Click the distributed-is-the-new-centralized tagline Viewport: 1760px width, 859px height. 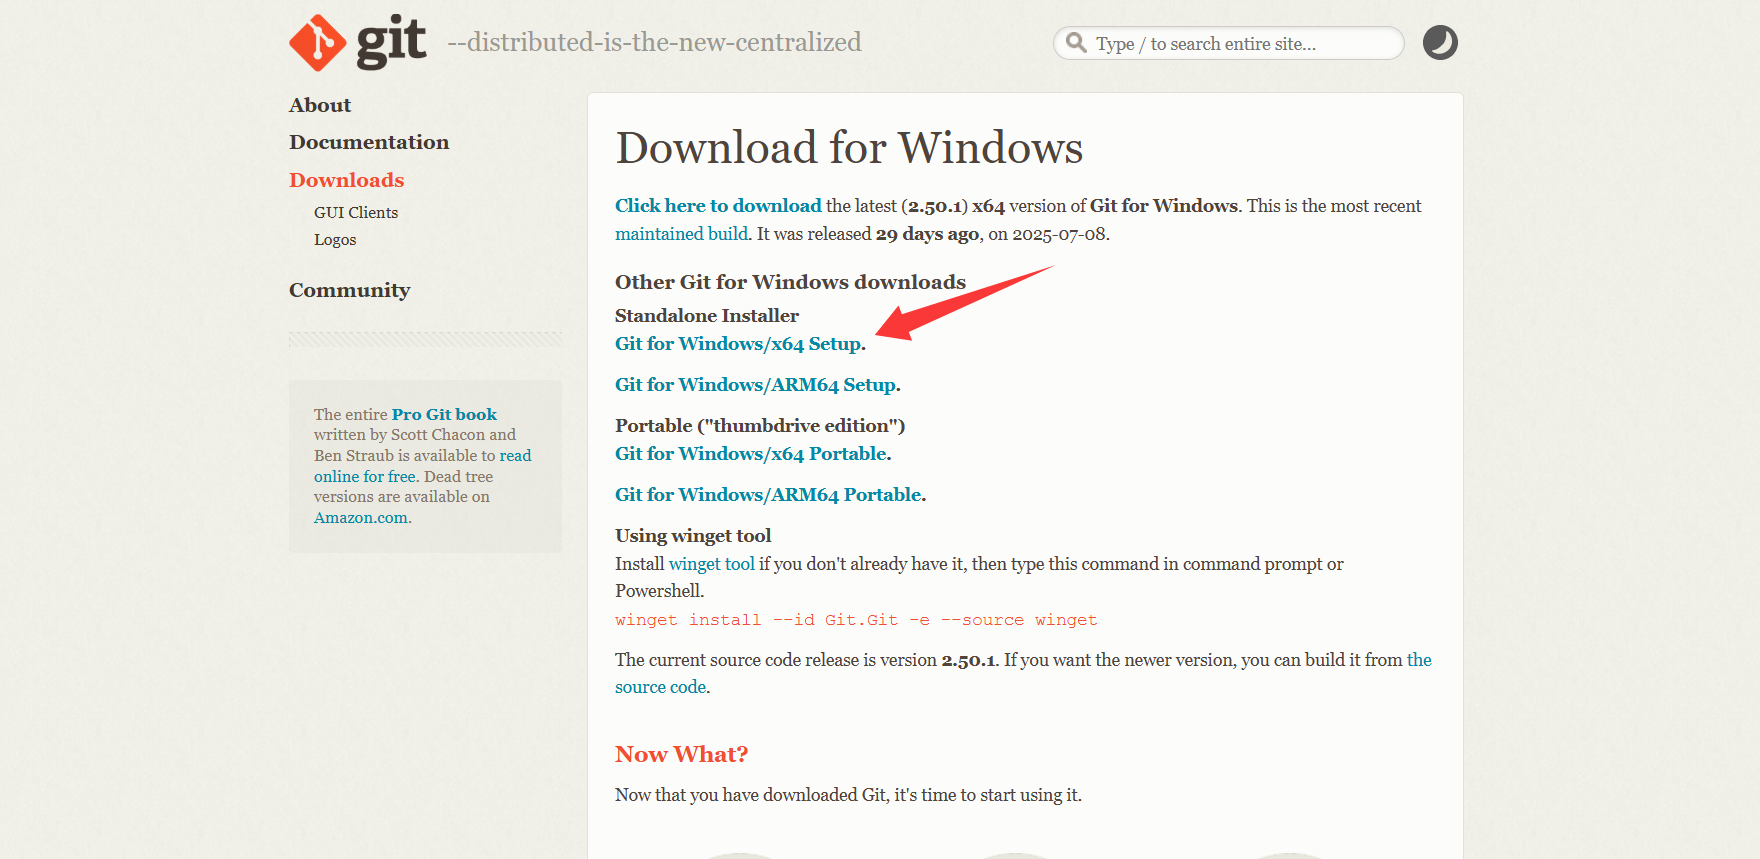pos(654,42)
